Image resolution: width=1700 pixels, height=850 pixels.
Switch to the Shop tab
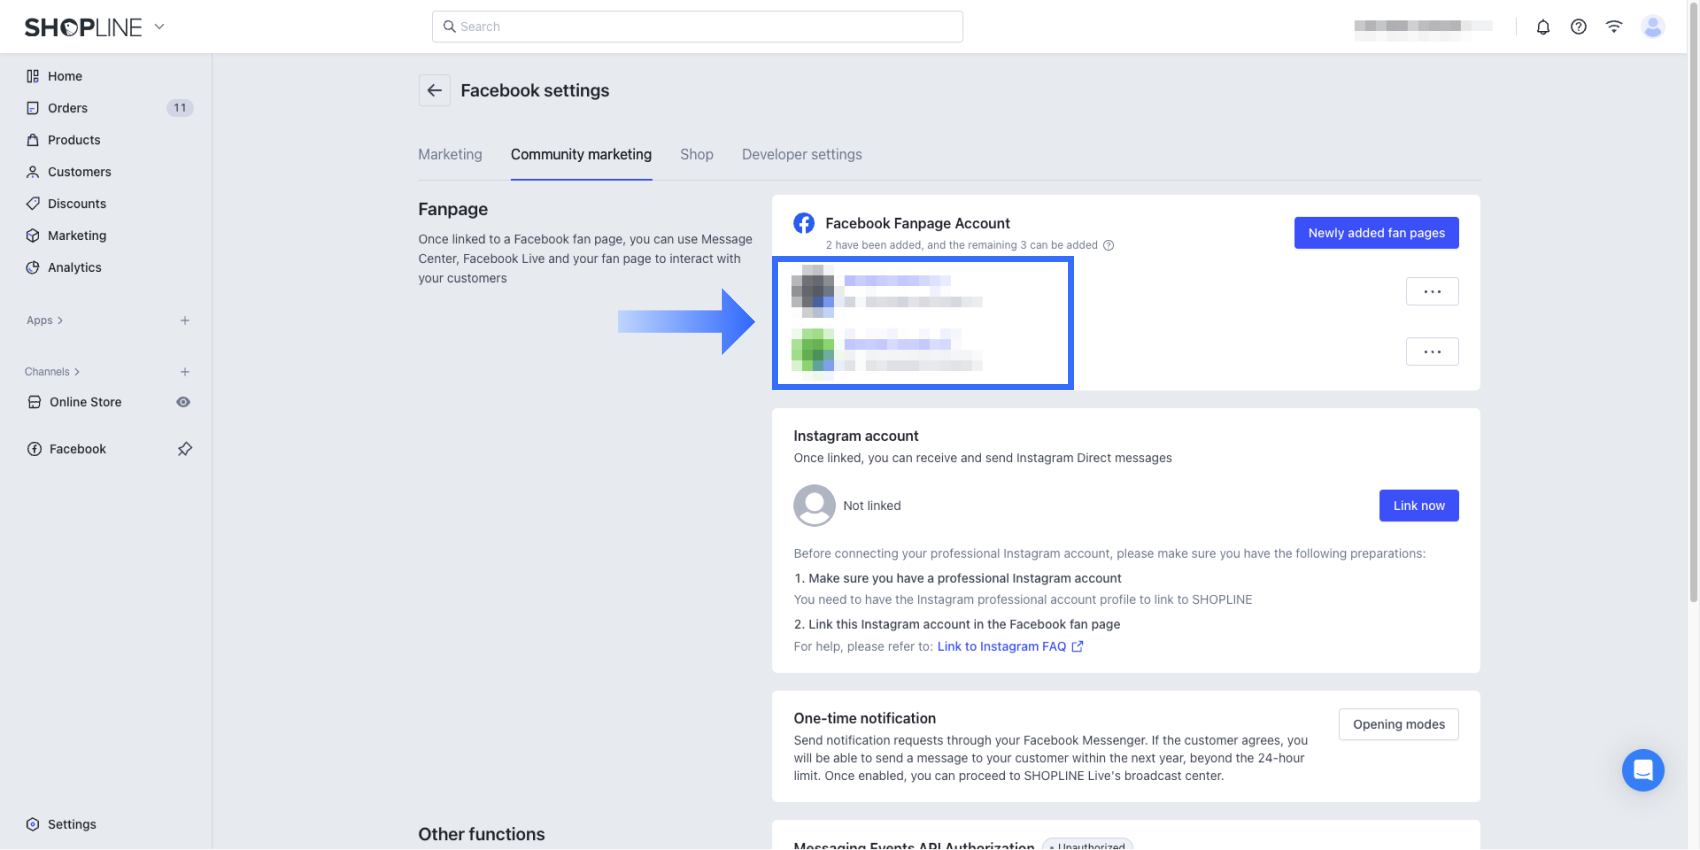(696, 155)
